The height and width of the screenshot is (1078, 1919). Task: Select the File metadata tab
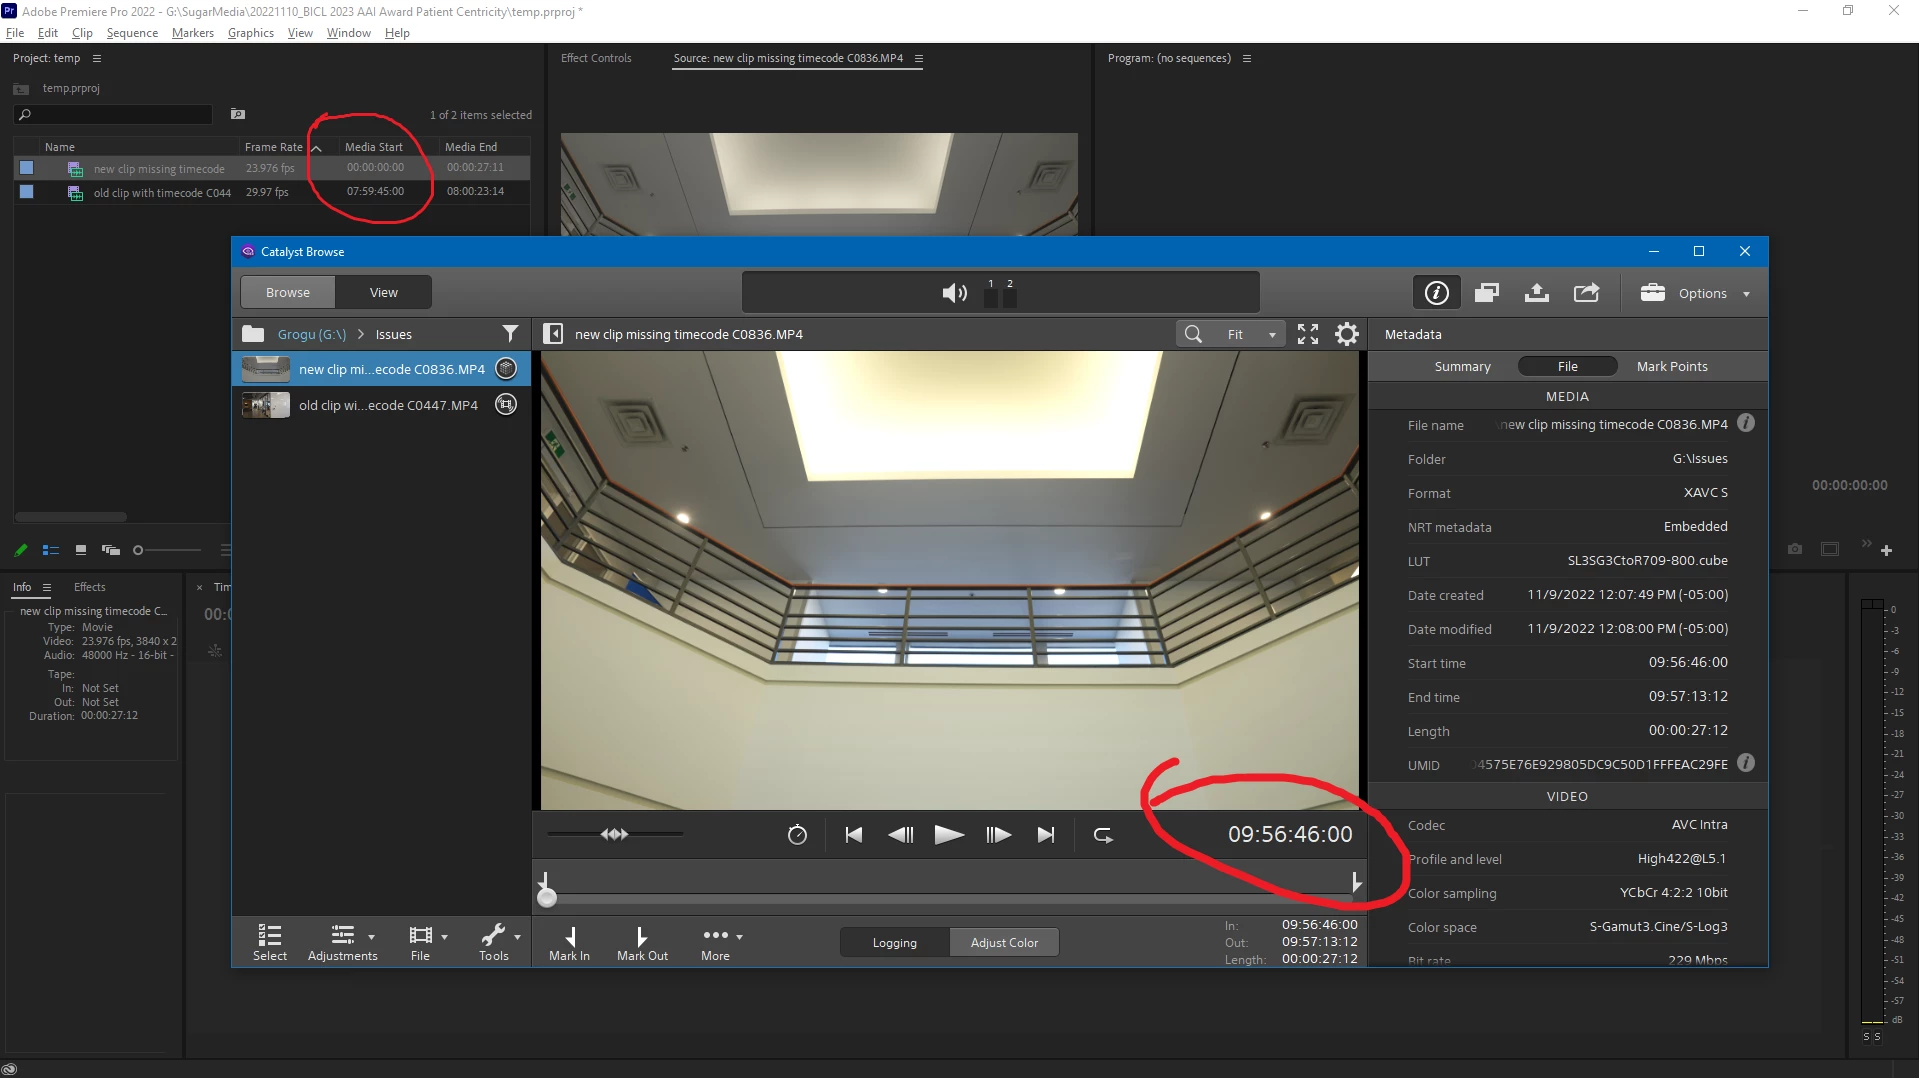(1567, 366)
